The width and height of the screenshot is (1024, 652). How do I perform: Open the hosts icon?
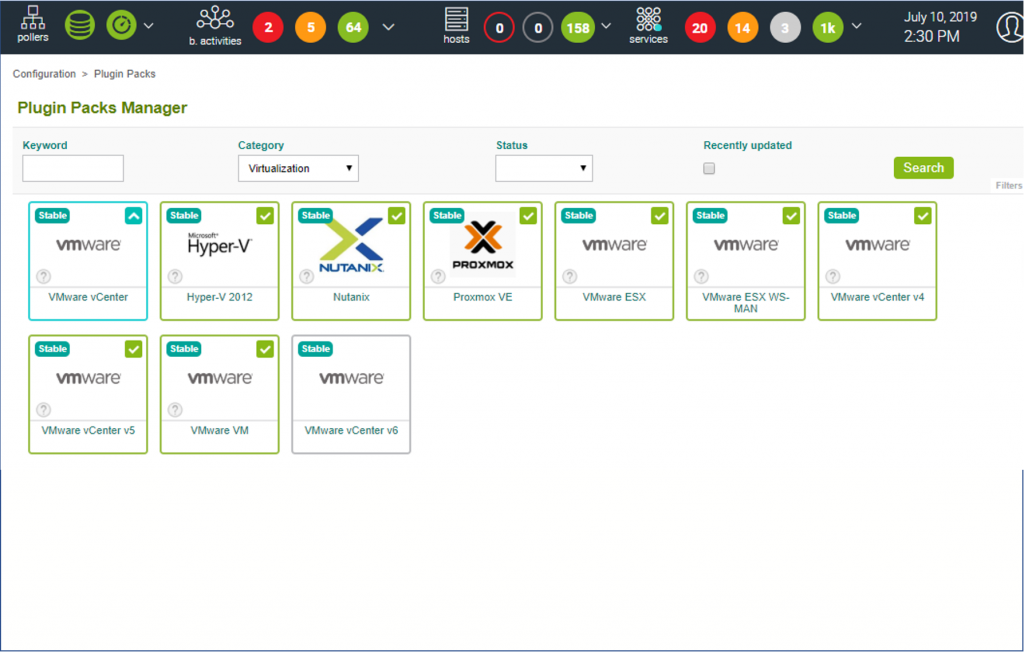[456, 25]
